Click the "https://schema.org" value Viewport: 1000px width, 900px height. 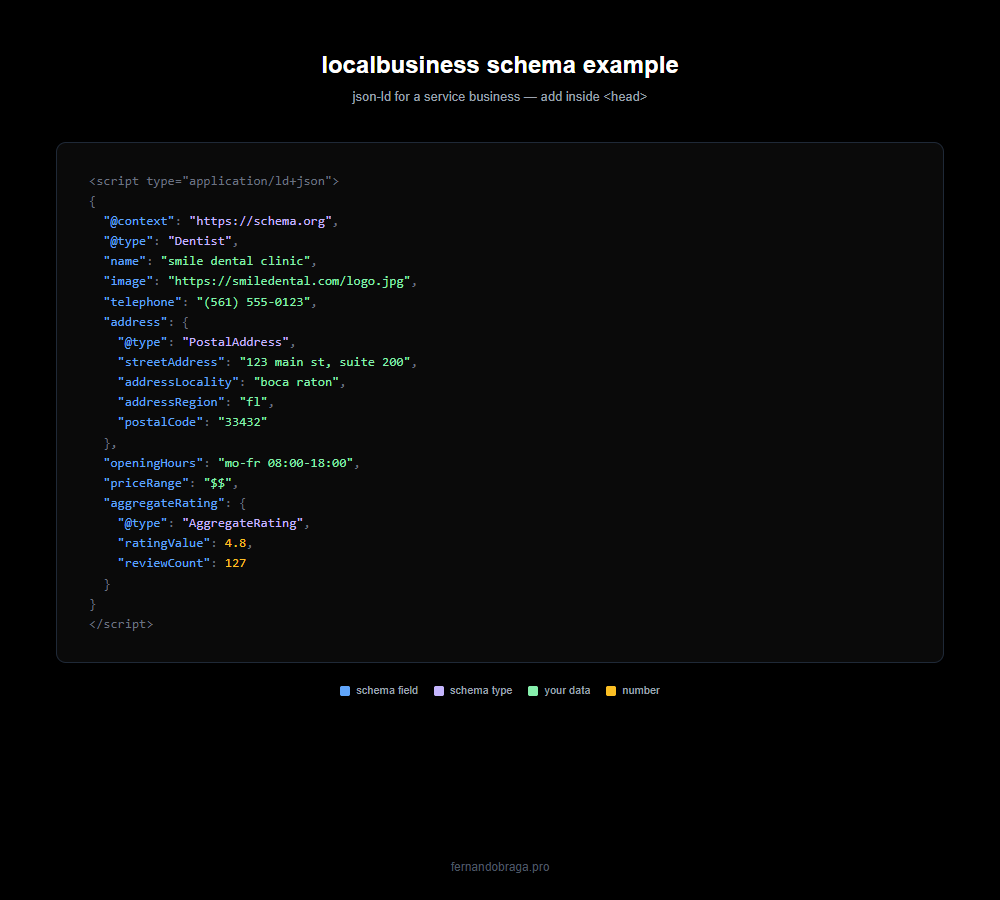click(x=261, y=221)
